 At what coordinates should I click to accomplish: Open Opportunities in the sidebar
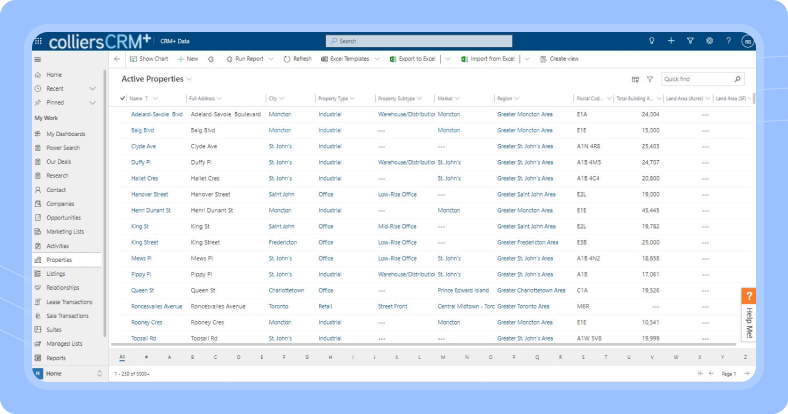pyautogui.click(x=64, y=218)
